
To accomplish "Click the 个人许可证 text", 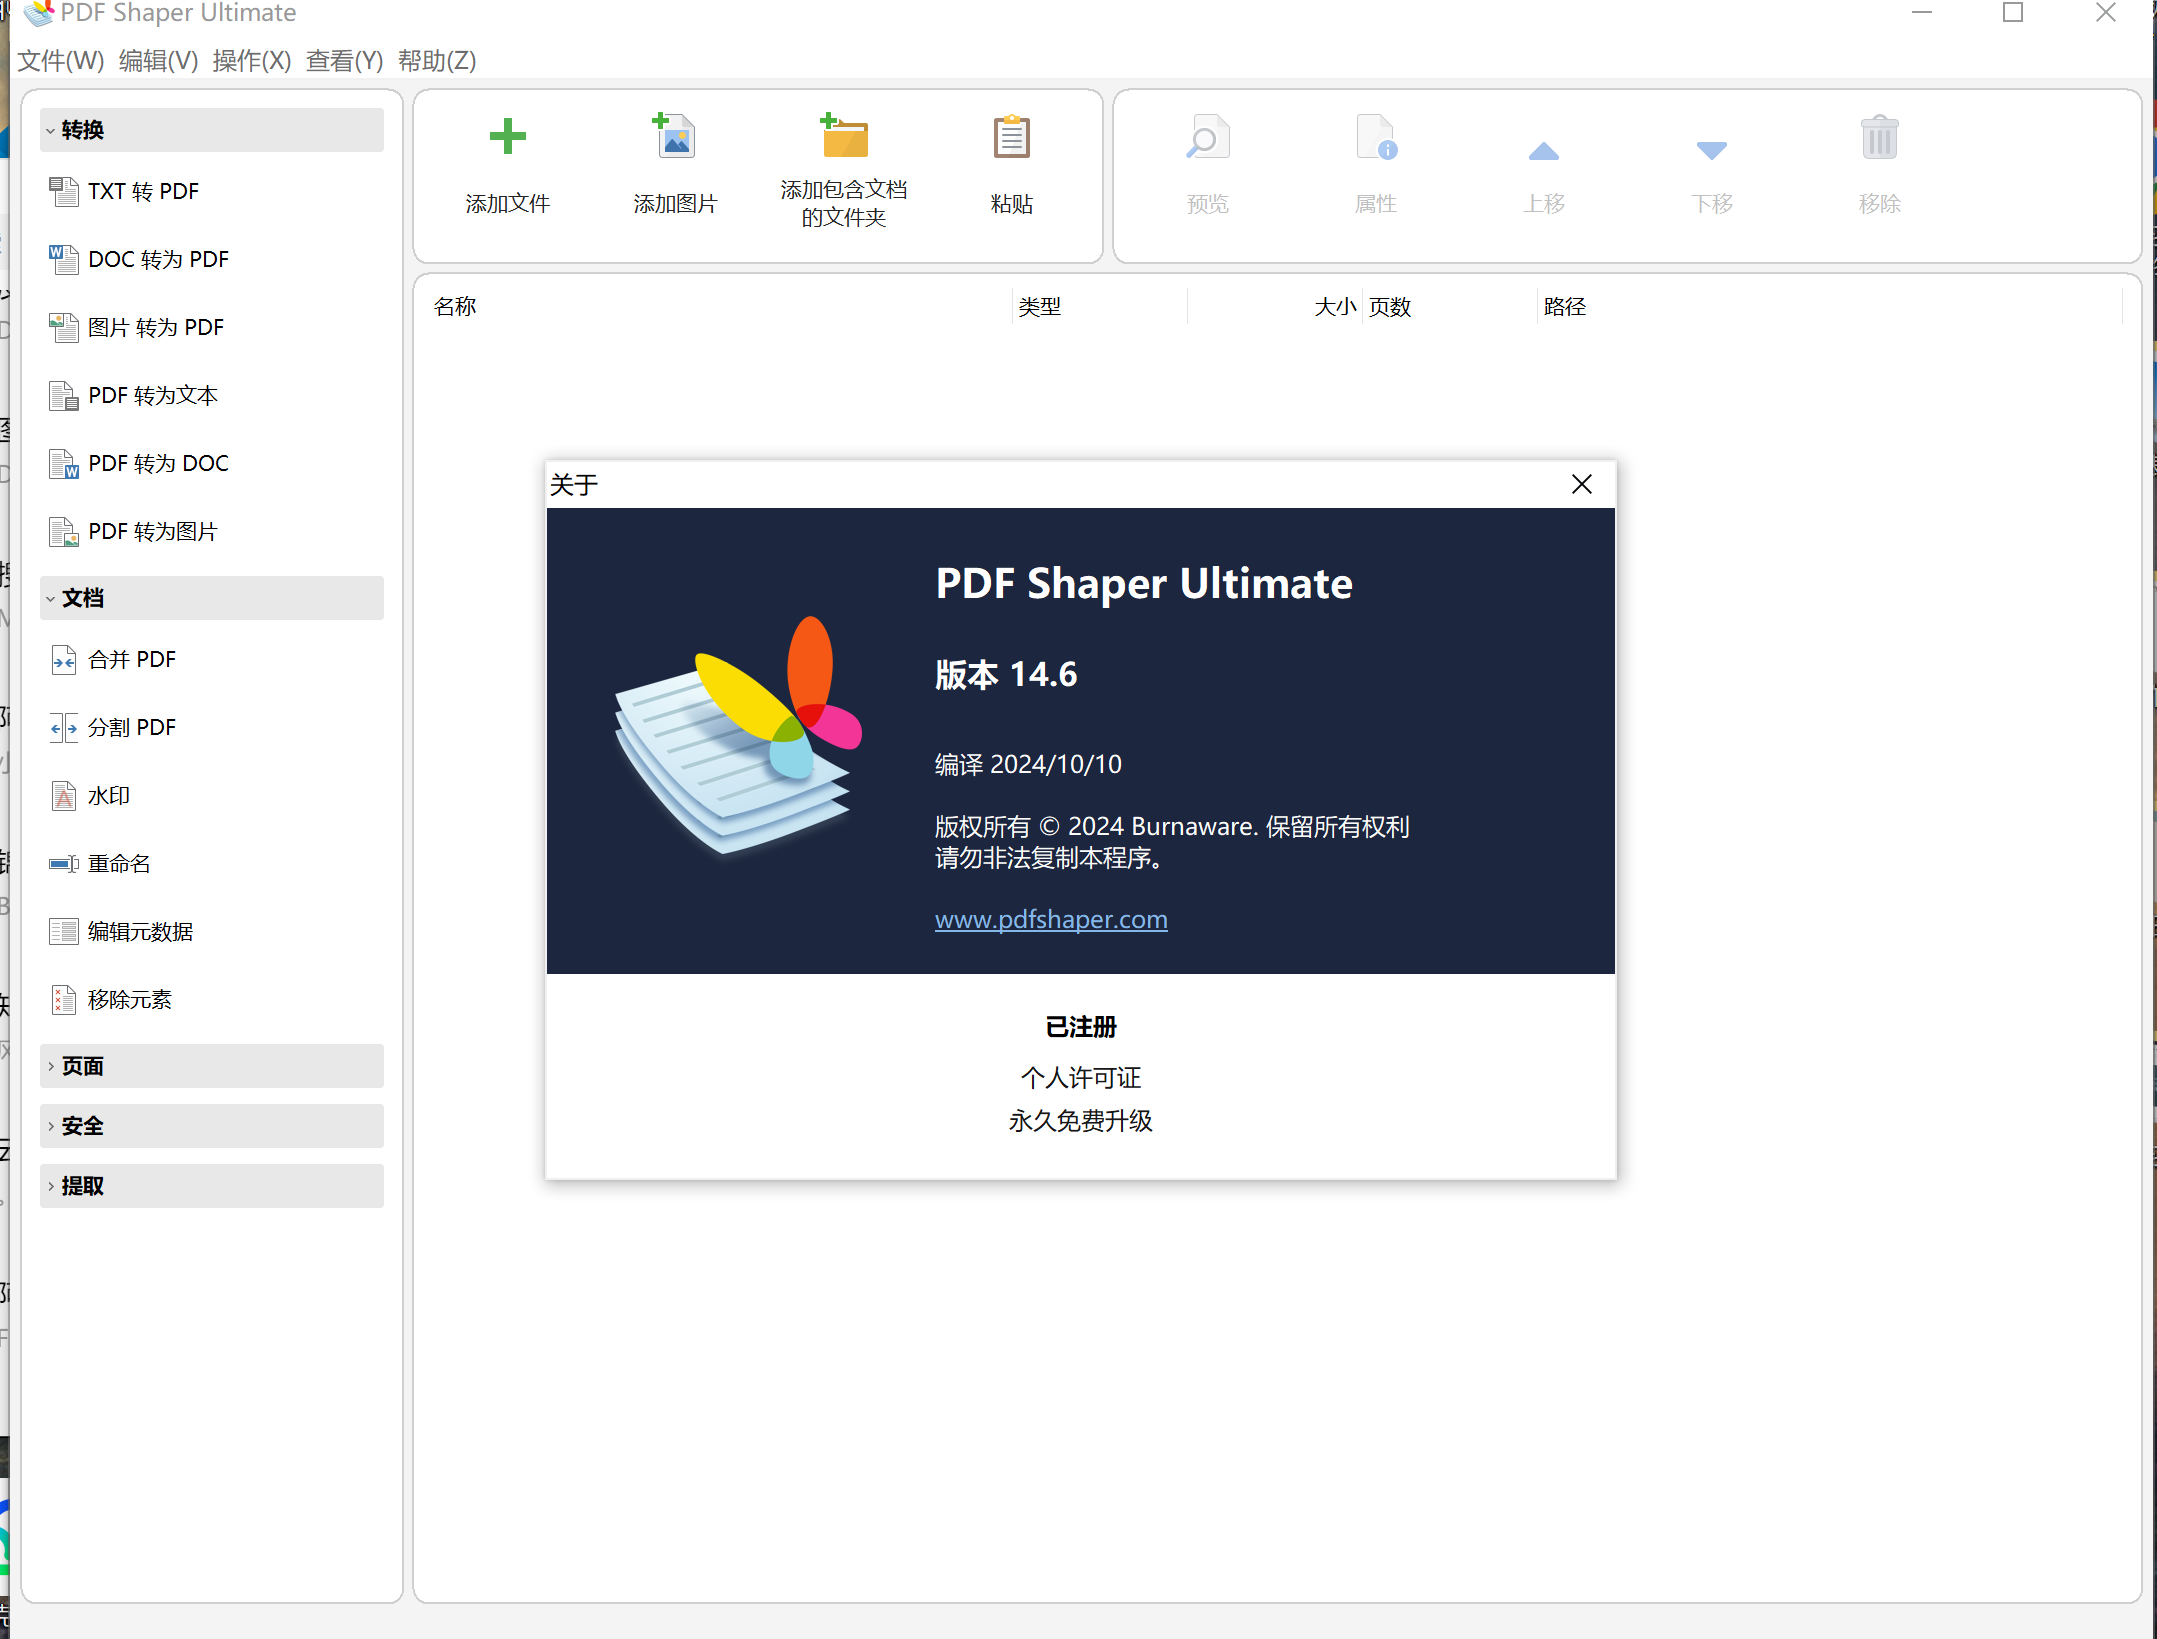I will pyautogui.click(x=1080, y=1078).
